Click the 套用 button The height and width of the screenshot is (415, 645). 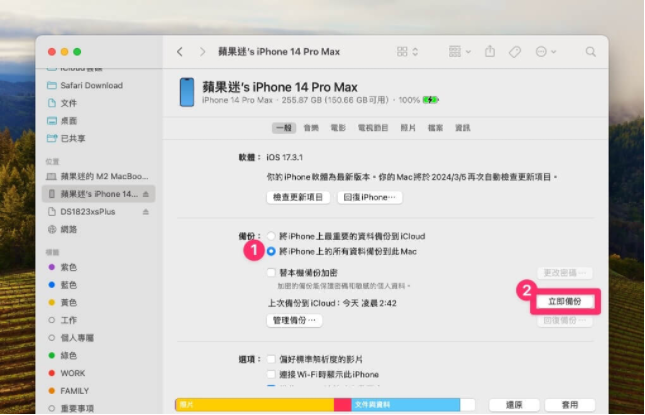point(570,405)
